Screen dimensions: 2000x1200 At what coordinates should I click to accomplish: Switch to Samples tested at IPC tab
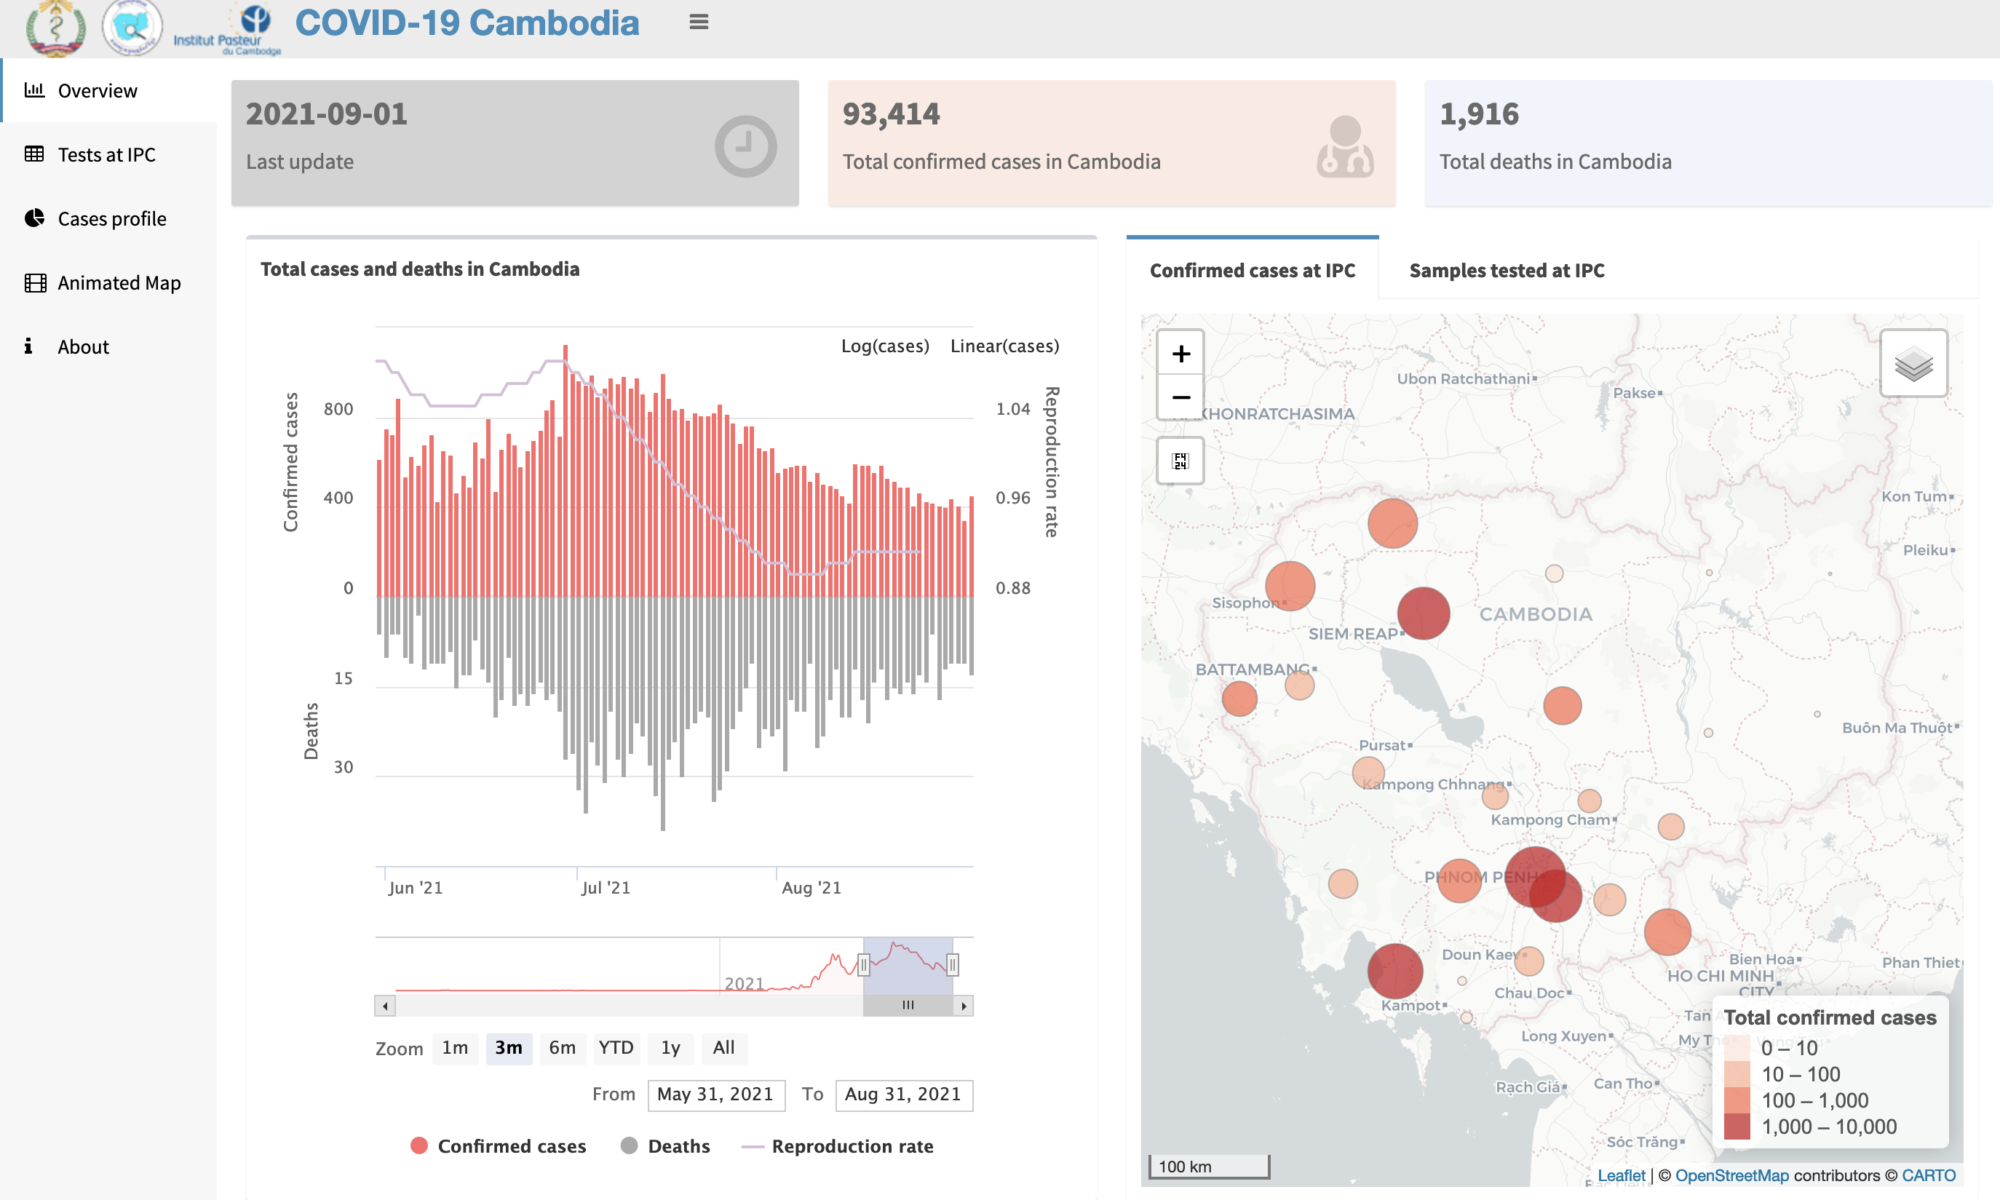pos(1506,270)
